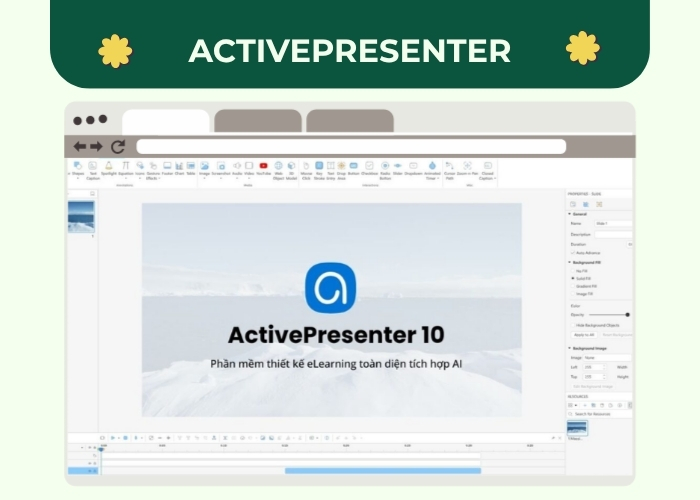Switch to the third browser tab

pyautogui.click(x=350, y=121)
